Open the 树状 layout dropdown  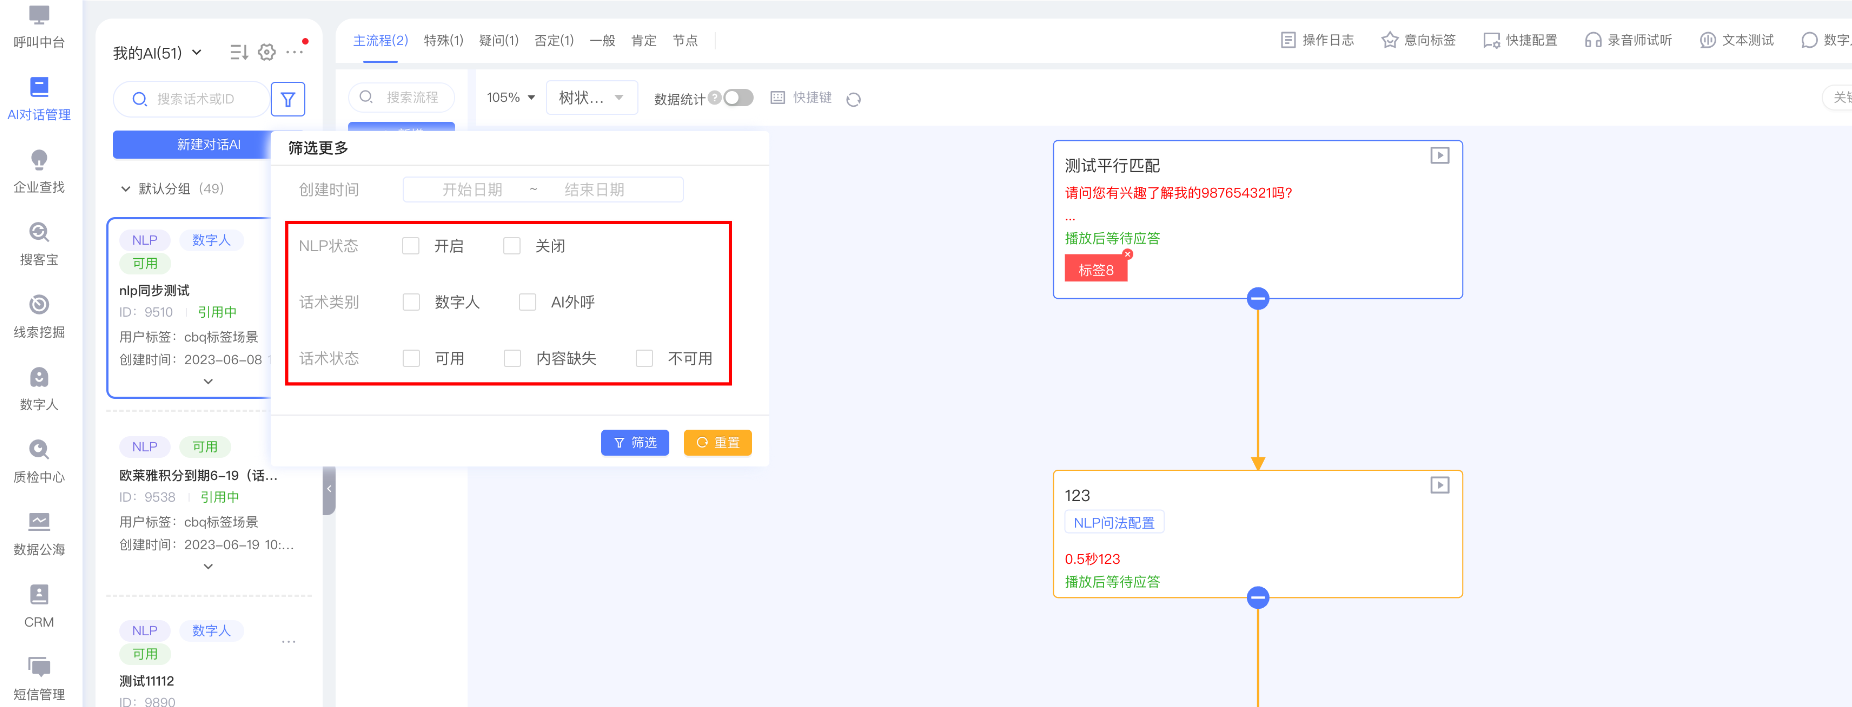(591, 98)
